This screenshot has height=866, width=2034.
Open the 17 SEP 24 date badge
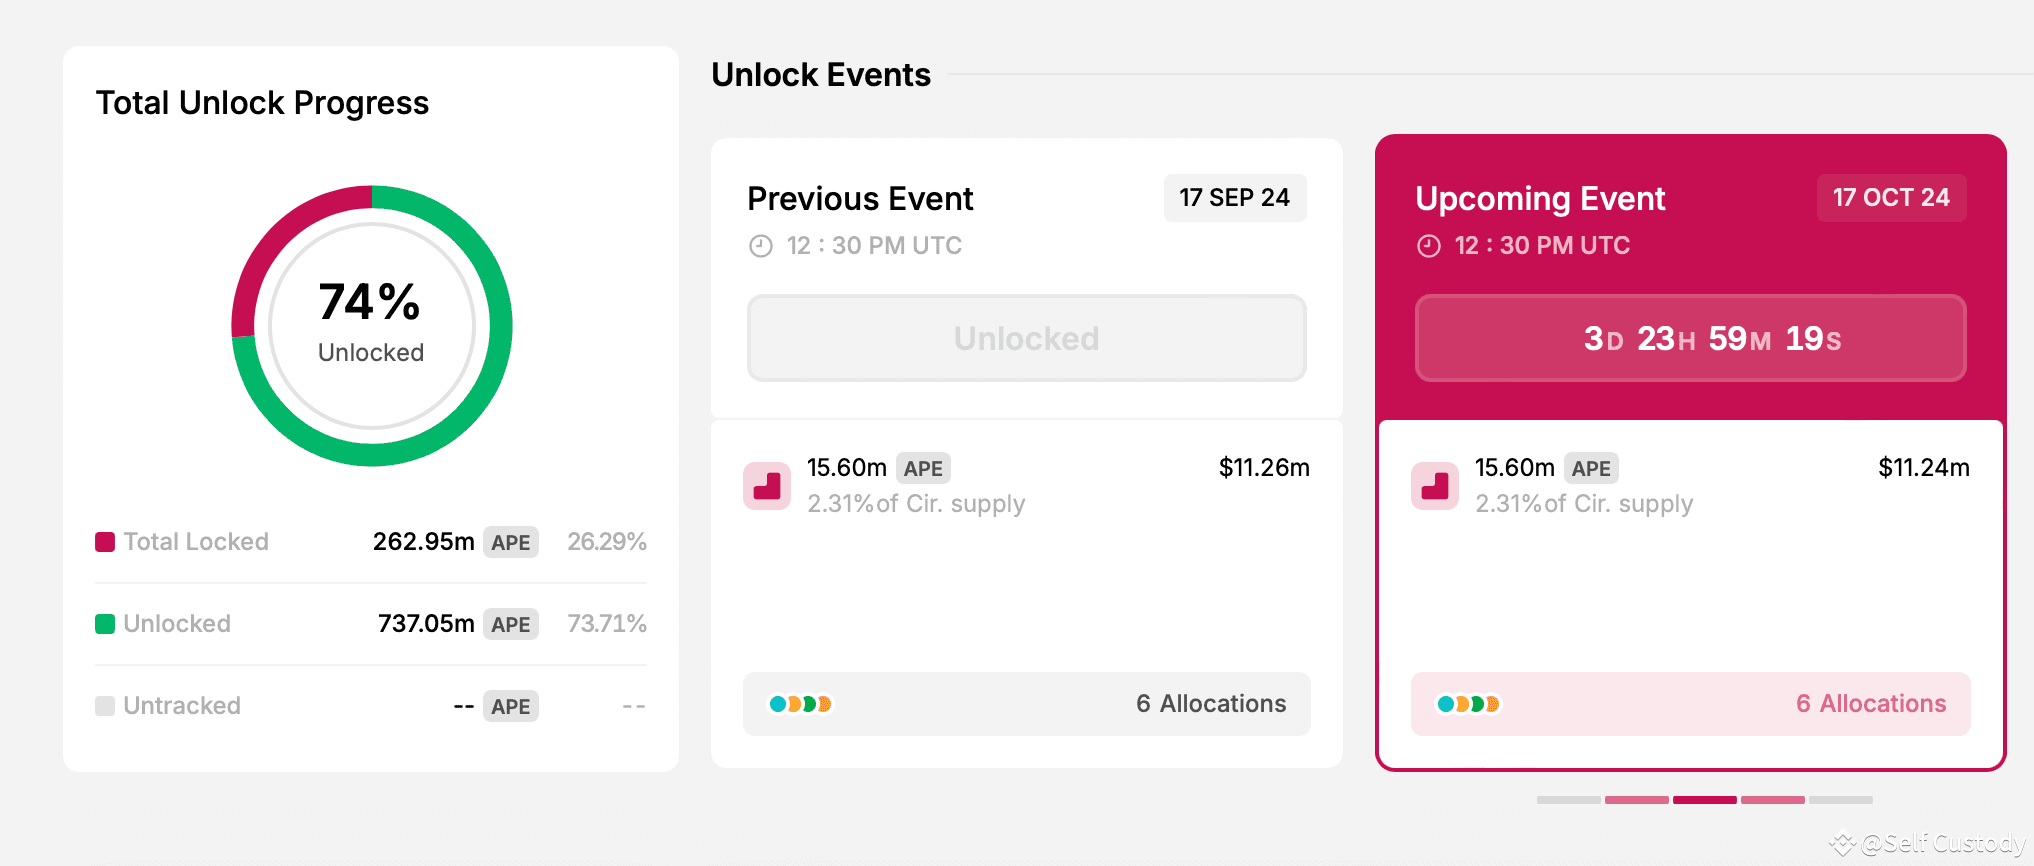point(1235,198)
